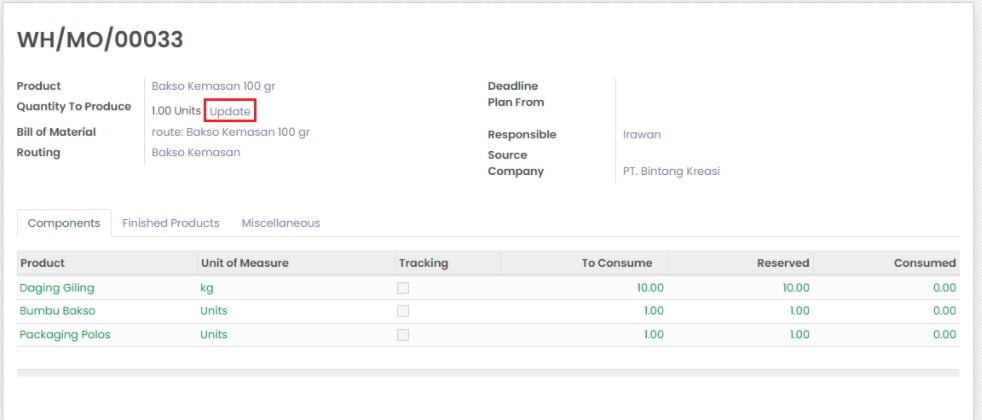Click Reserved 1.00 for Packaging Polos
982x420 pixels.
point(800,335)
